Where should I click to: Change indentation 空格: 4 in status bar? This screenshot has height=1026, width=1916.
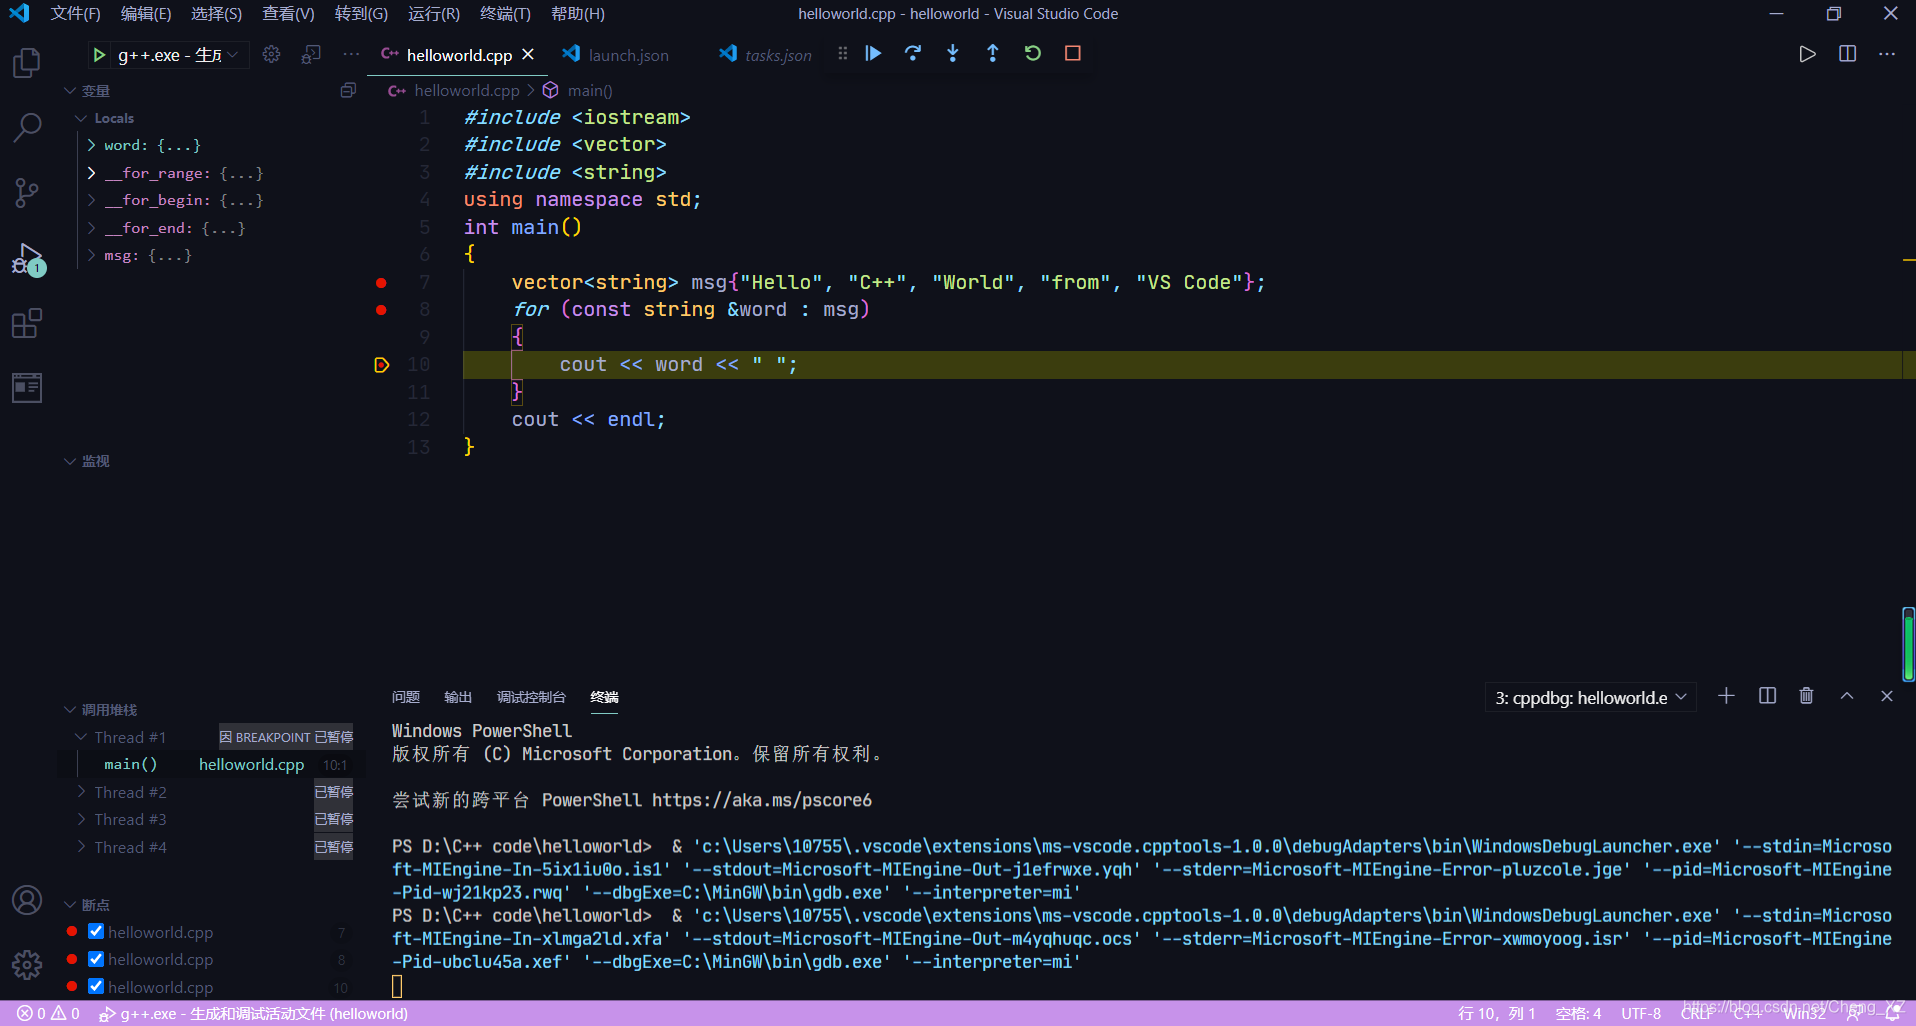click(1578, 1013)
